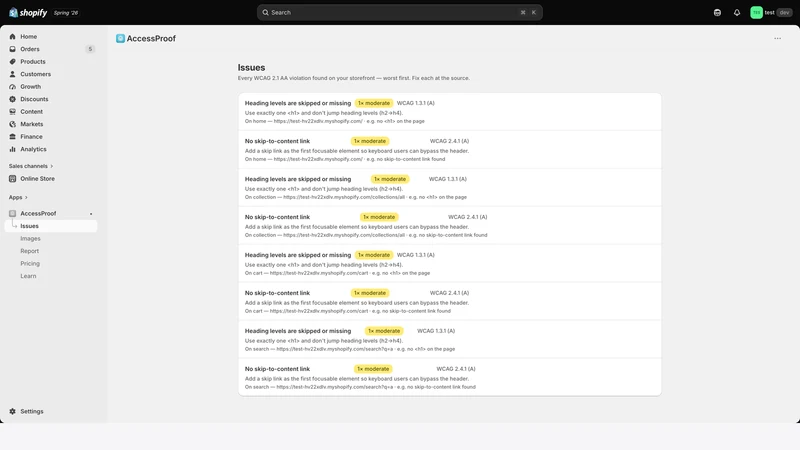This screenshot has width=800, height=450.
Task: Open the notifications bell
Action: 737,13
